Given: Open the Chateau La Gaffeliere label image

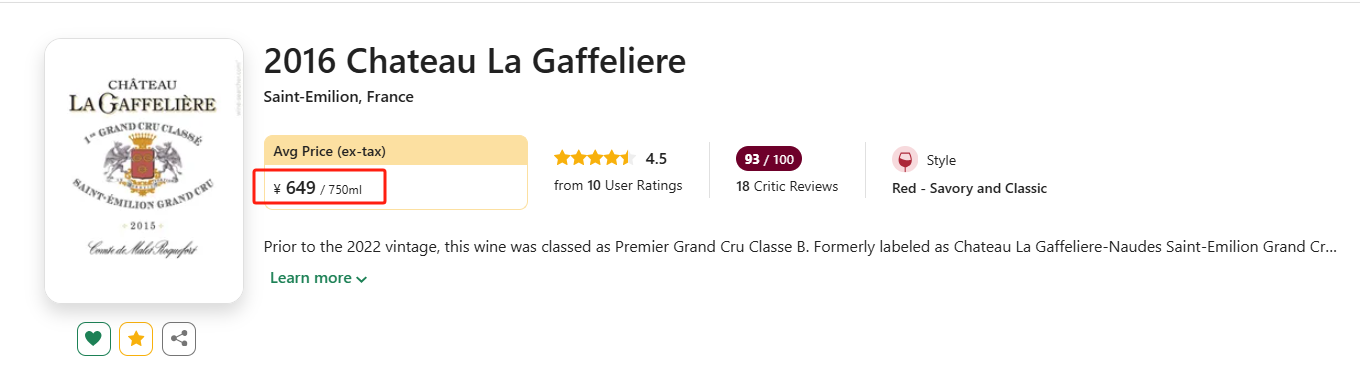Looking at the screenshot, I should click(144, 170).
